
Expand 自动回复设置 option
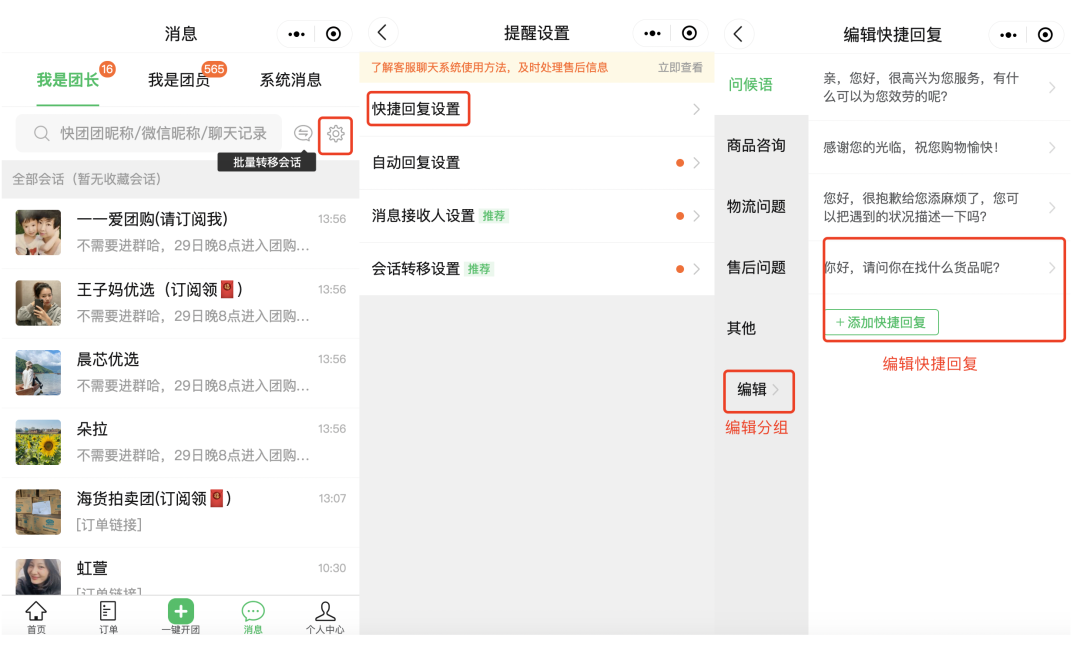tap(536, 162)
